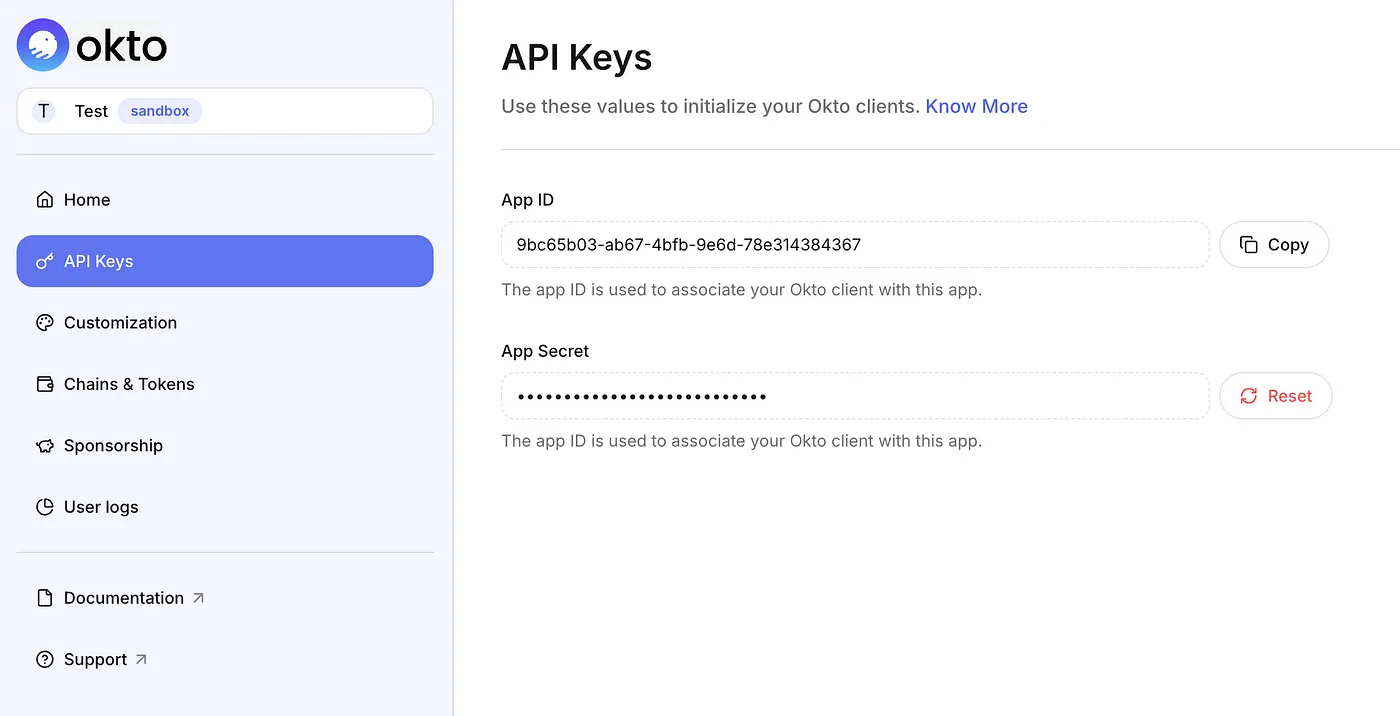This screenshot has width=1400, height=716.
Task: Copy the App ID value
Action: (x=1274, y=244)
